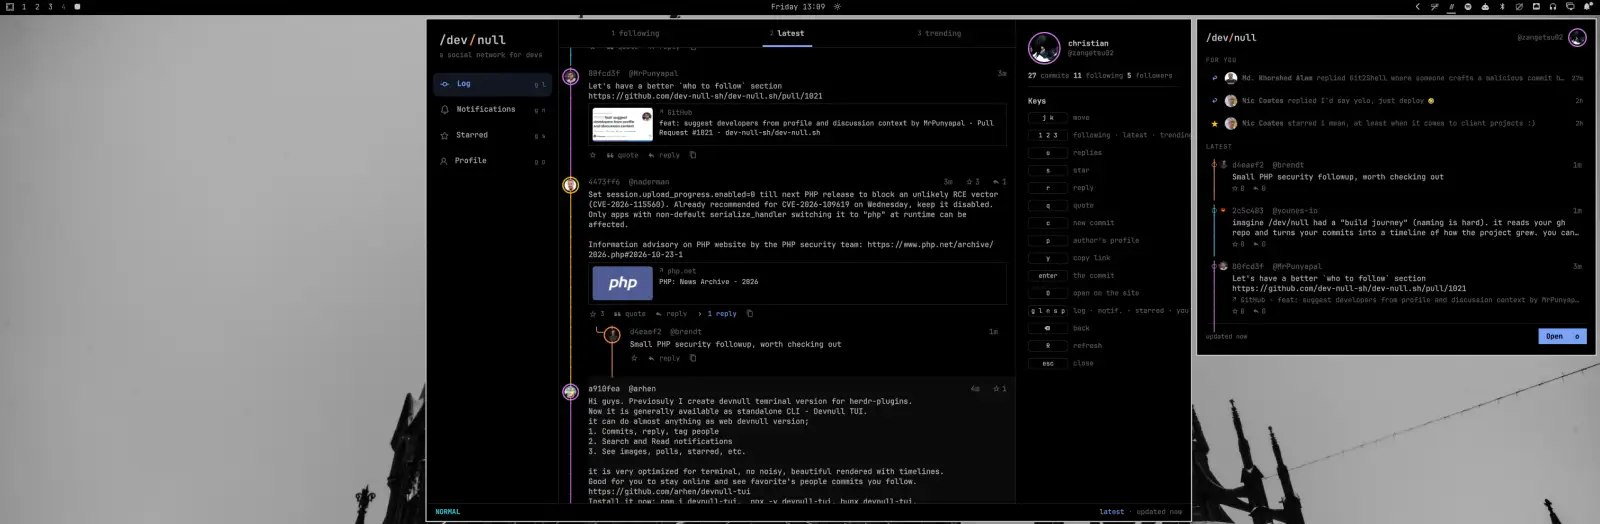Click the Bluetooth icon in top bar
The image size is (1600, 524).
pos(1502,6)
